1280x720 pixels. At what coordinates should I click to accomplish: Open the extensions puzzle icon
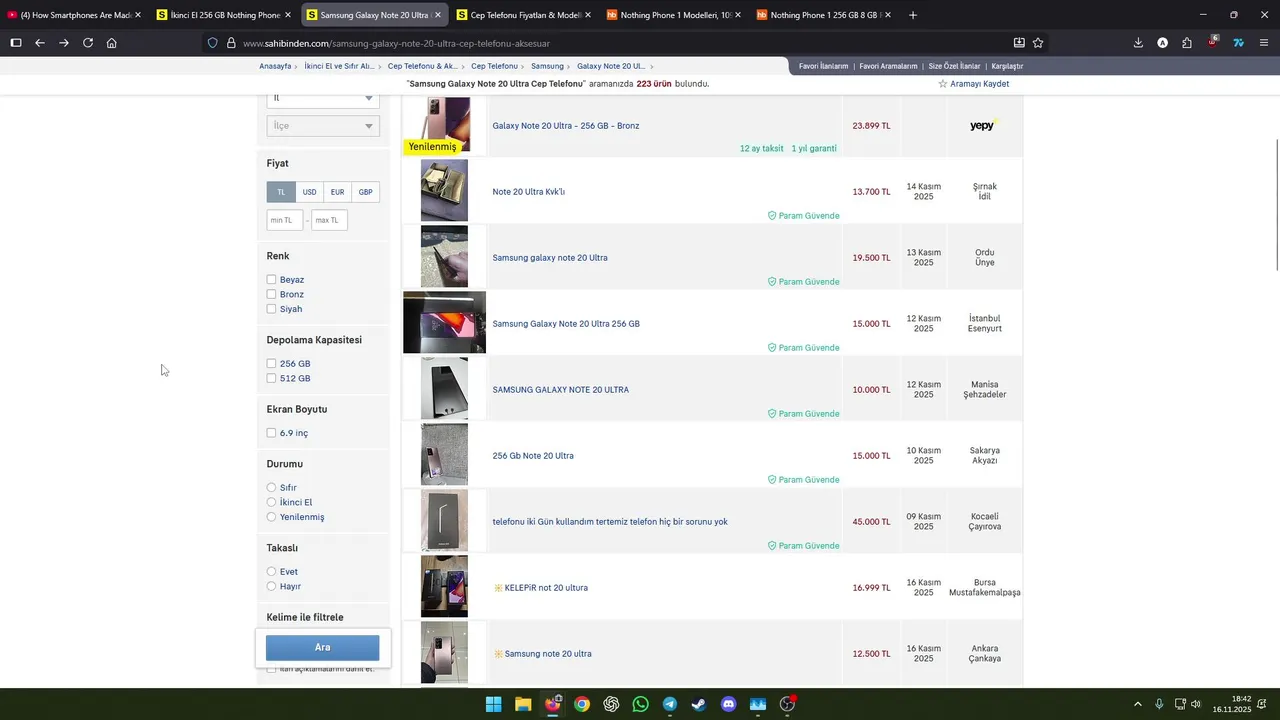1187,43
